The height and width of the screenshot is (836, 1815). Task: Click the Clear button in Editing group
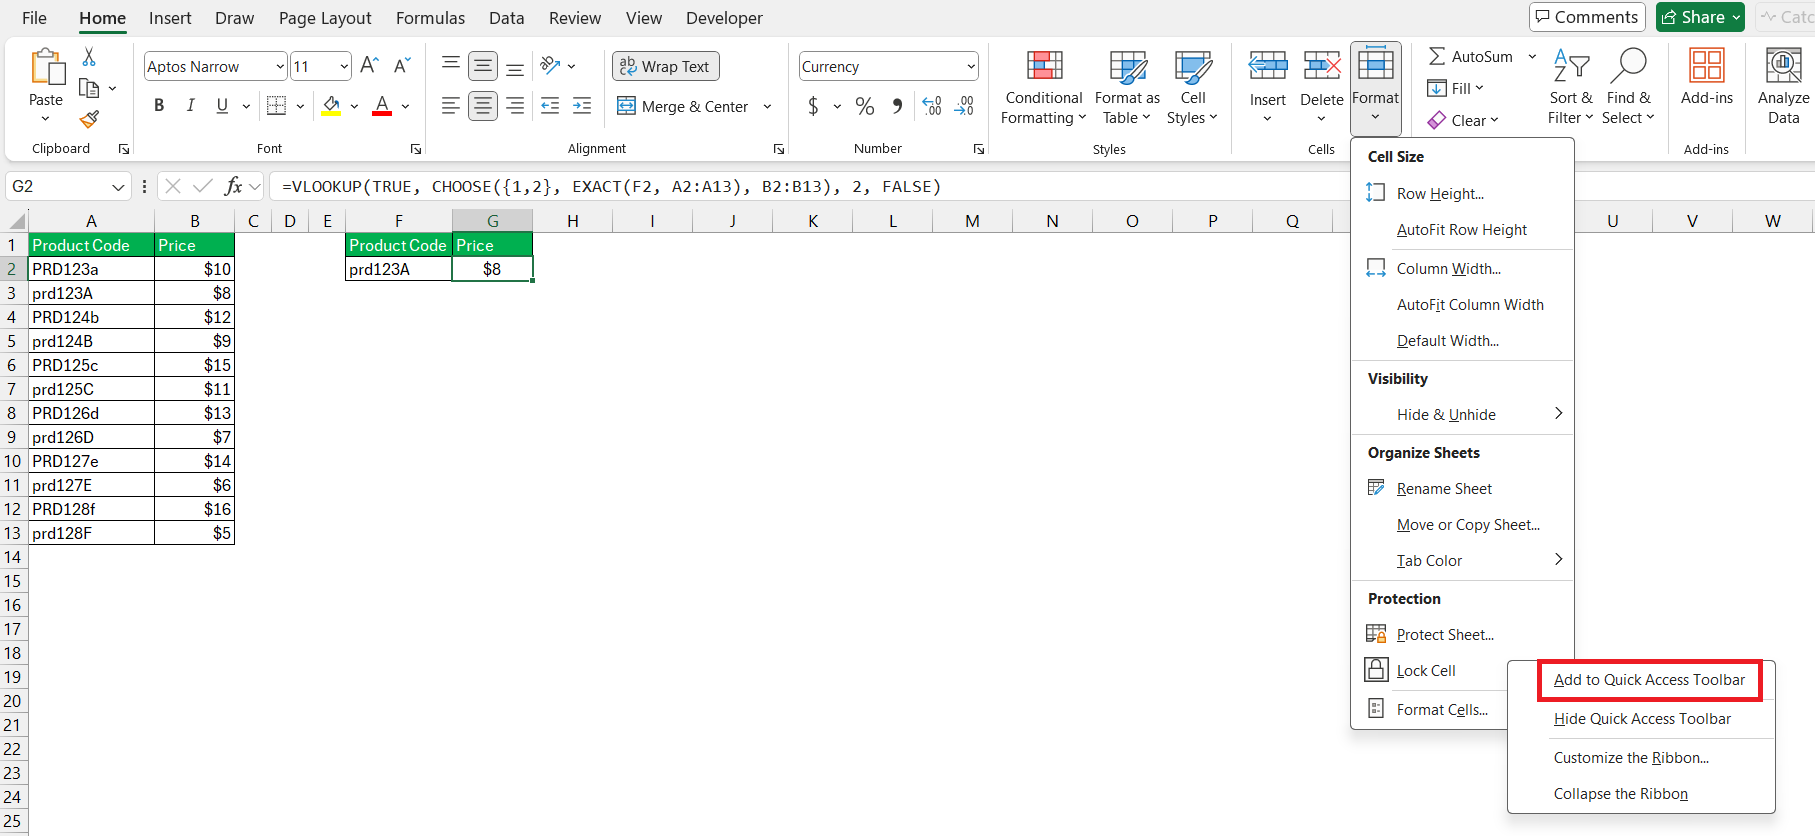(1463, 120)
